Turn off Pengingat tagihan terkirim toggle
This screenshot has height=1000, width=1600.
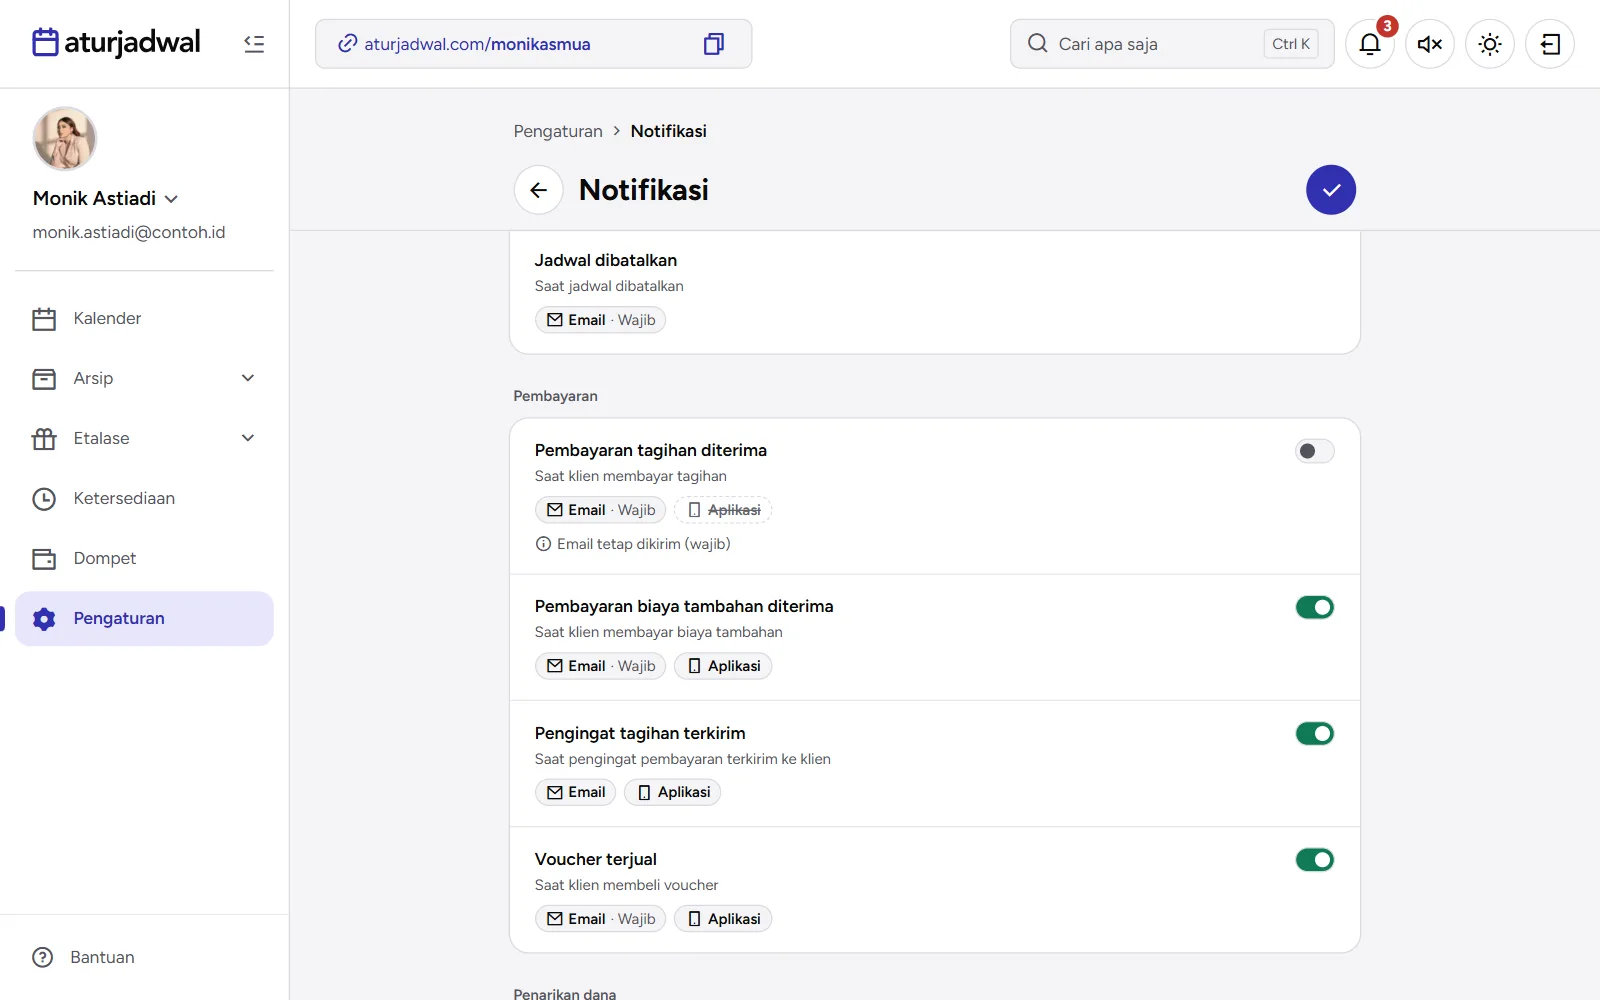[x=1315, y=734]
